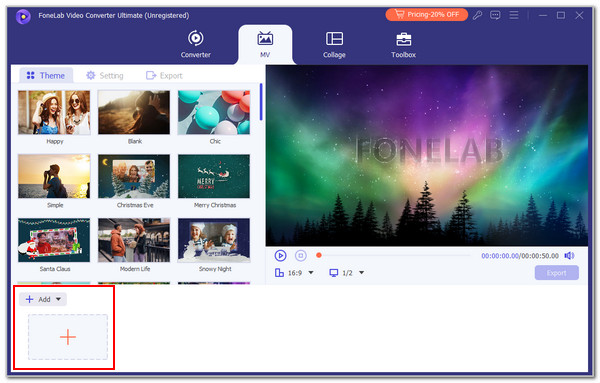The height and width of the screenshot is (383, 600).
Task: Click the Export button below preview
Action: (x=556, y=273)
